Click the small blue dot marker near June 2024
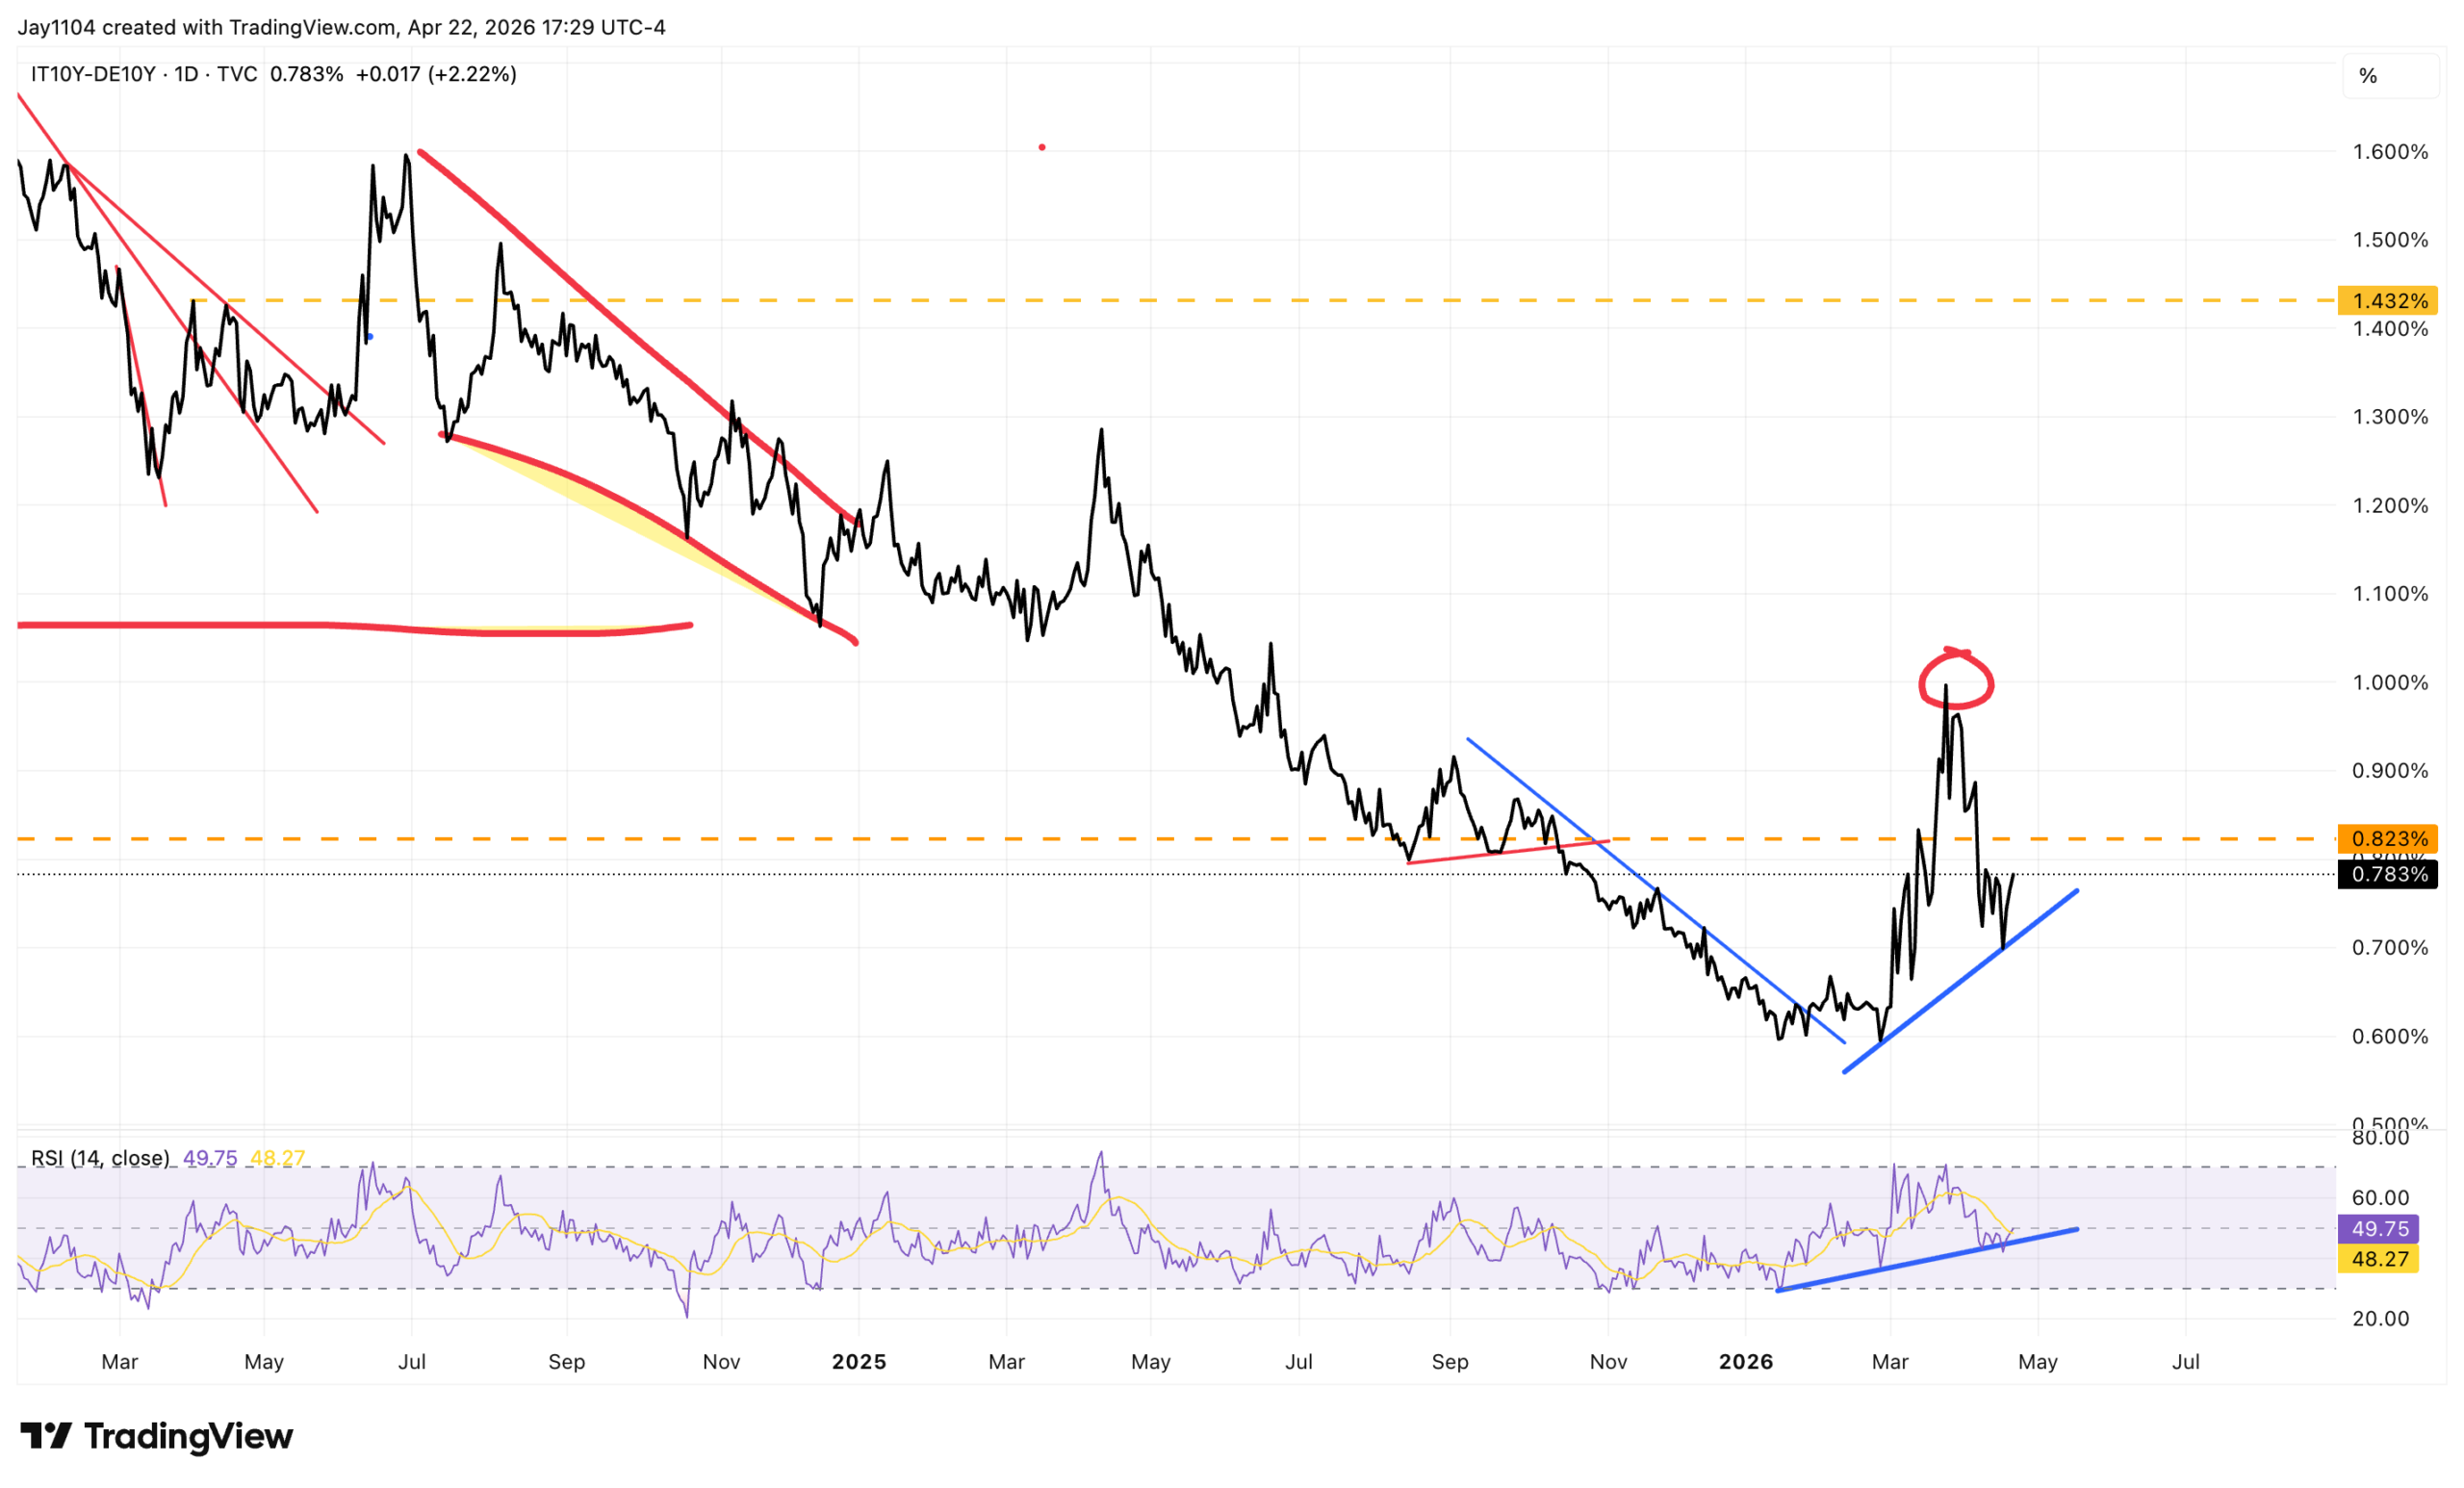This screenshot has width=2464, height=1488. point(370,338)
